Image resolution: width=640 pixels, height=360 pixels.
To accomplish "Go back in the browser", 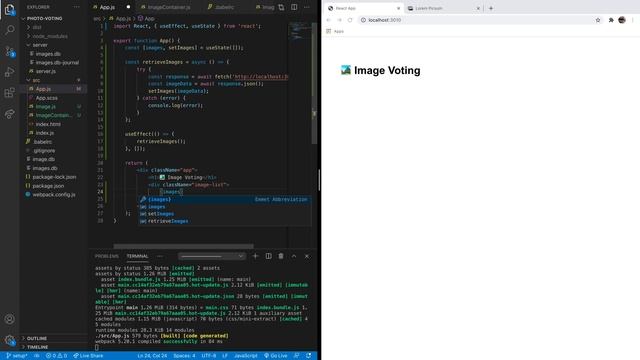I will point(329,20).
